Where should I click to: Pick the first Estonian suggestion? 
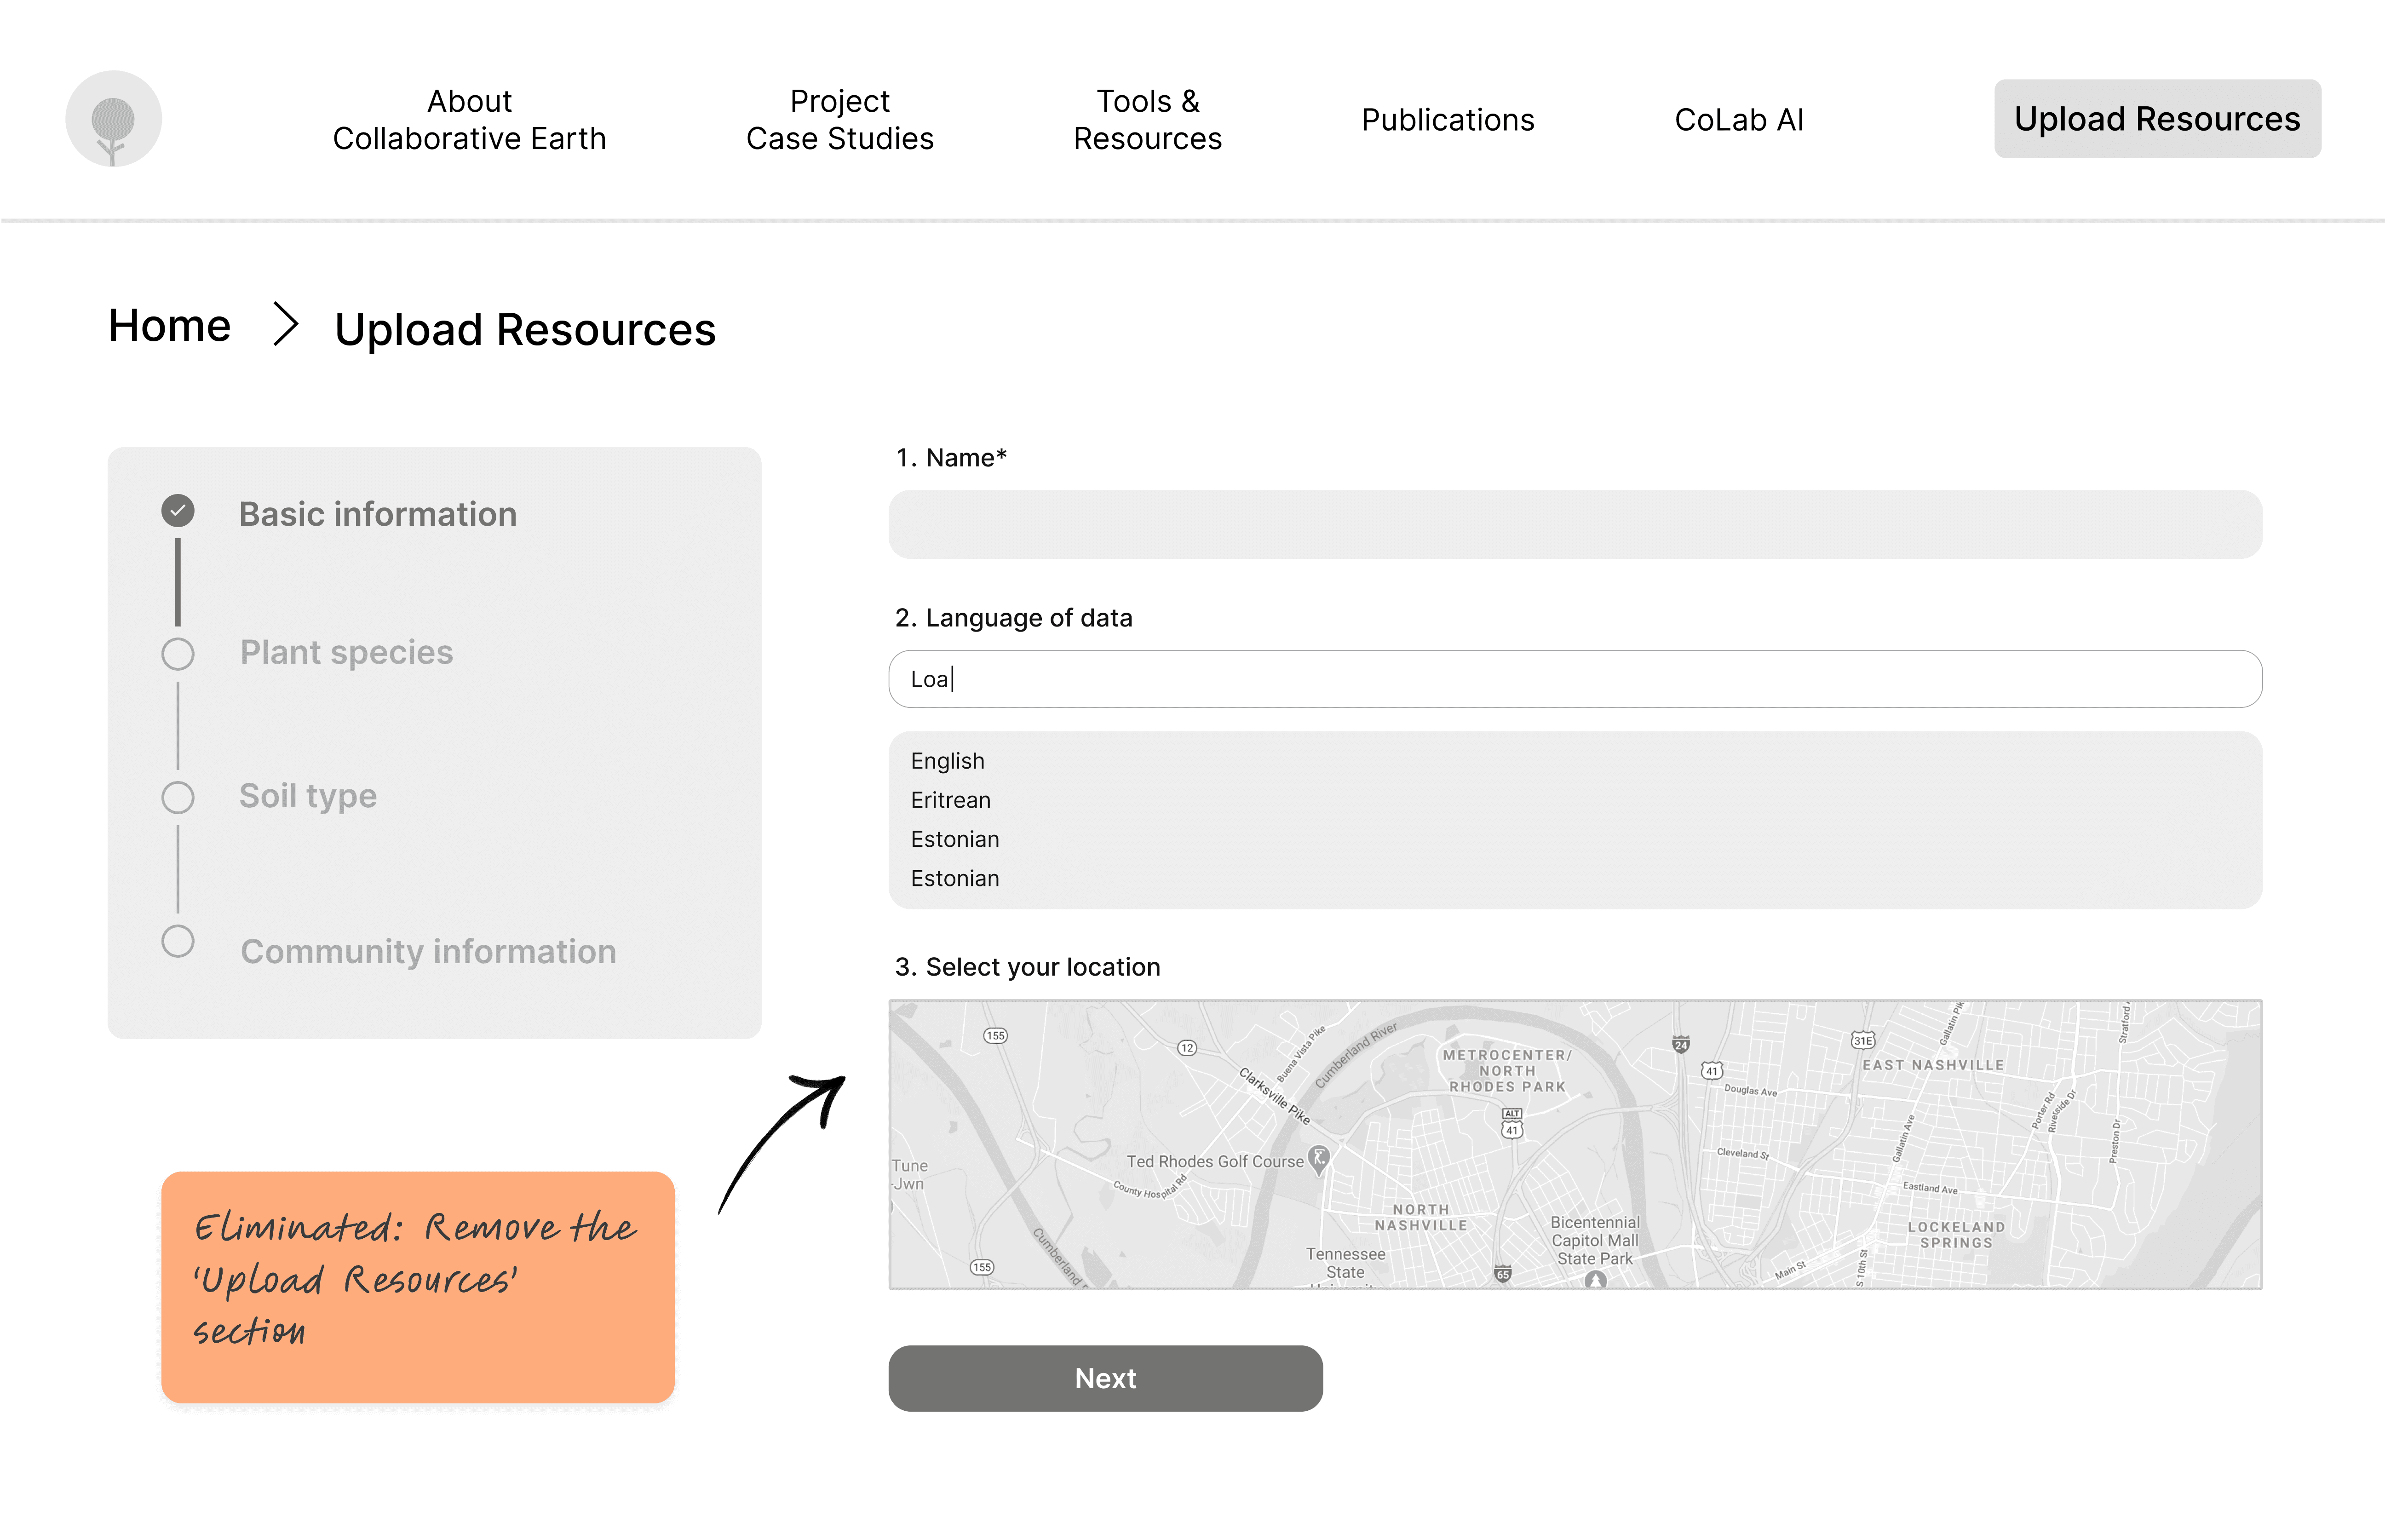[x=954, y=839]
